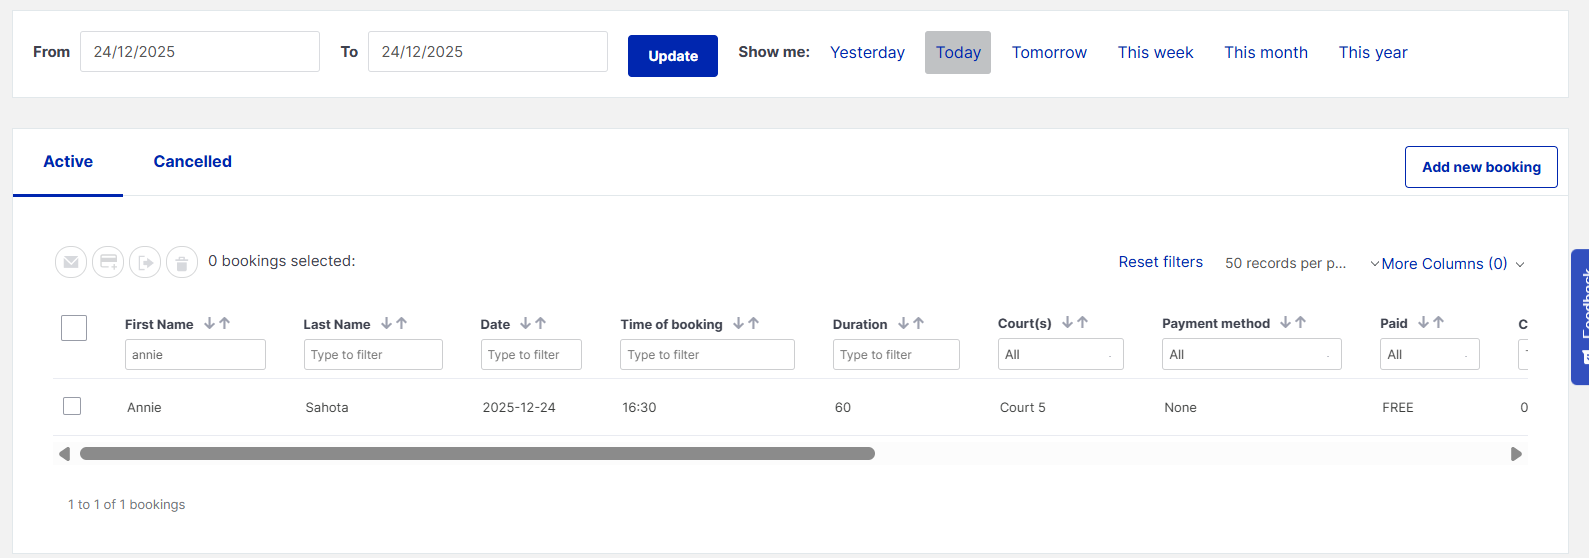Open the Paid filter dropdown
Image resolution: width=1589 pixels, height=558 pixels.
(1428, 354)
